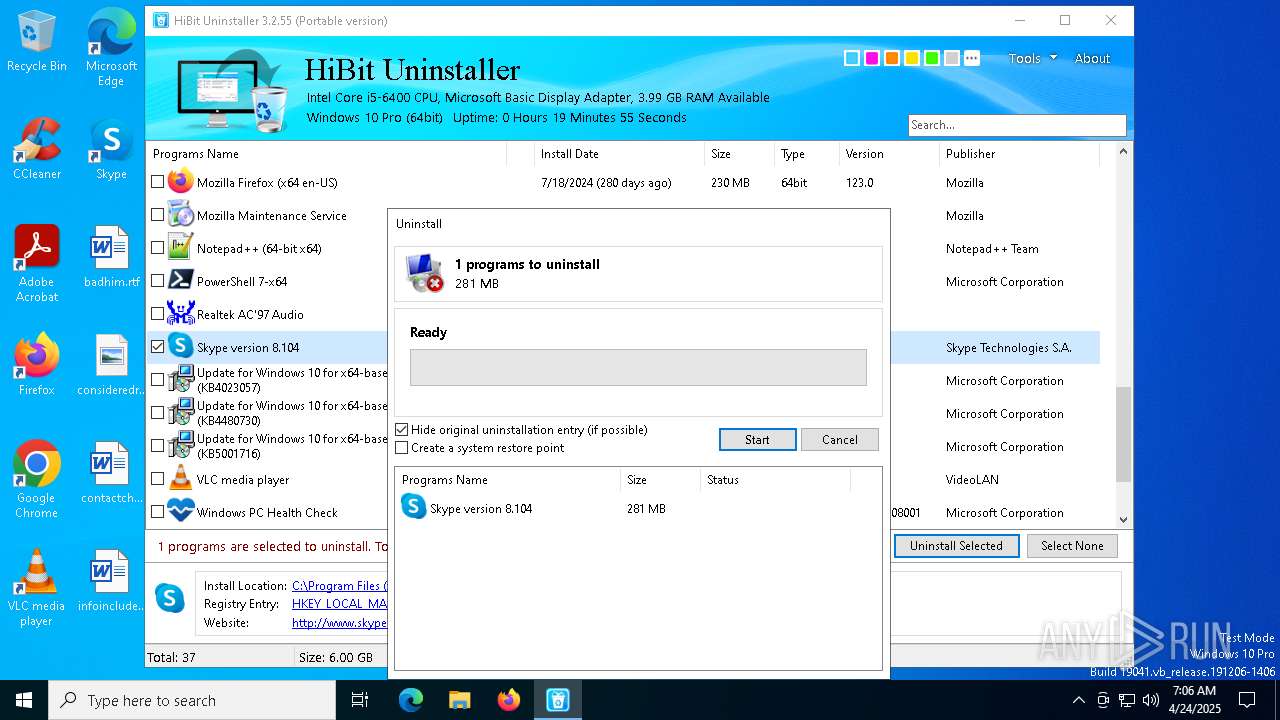Open File Explorer from taskbar

coord(459,700)
